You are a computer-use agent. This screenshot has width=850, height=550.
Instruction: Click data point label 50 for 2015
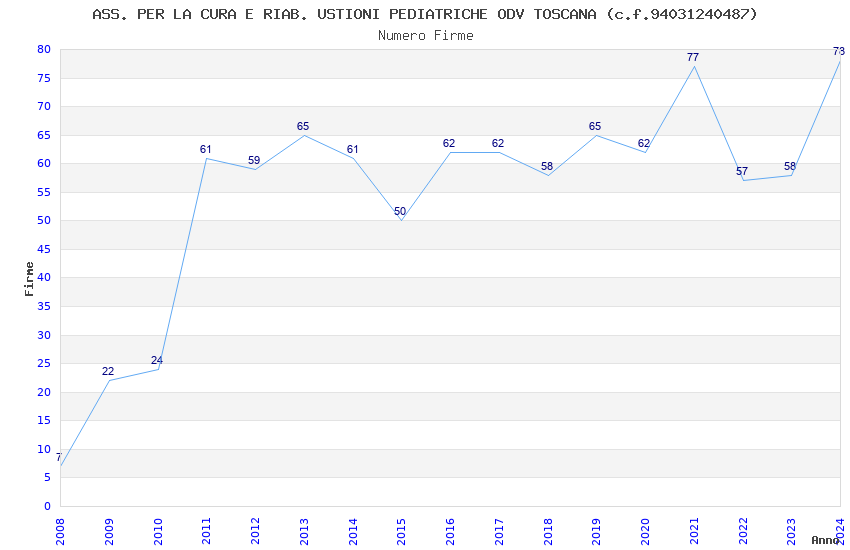pyautogui.click(x=400, y=211)
